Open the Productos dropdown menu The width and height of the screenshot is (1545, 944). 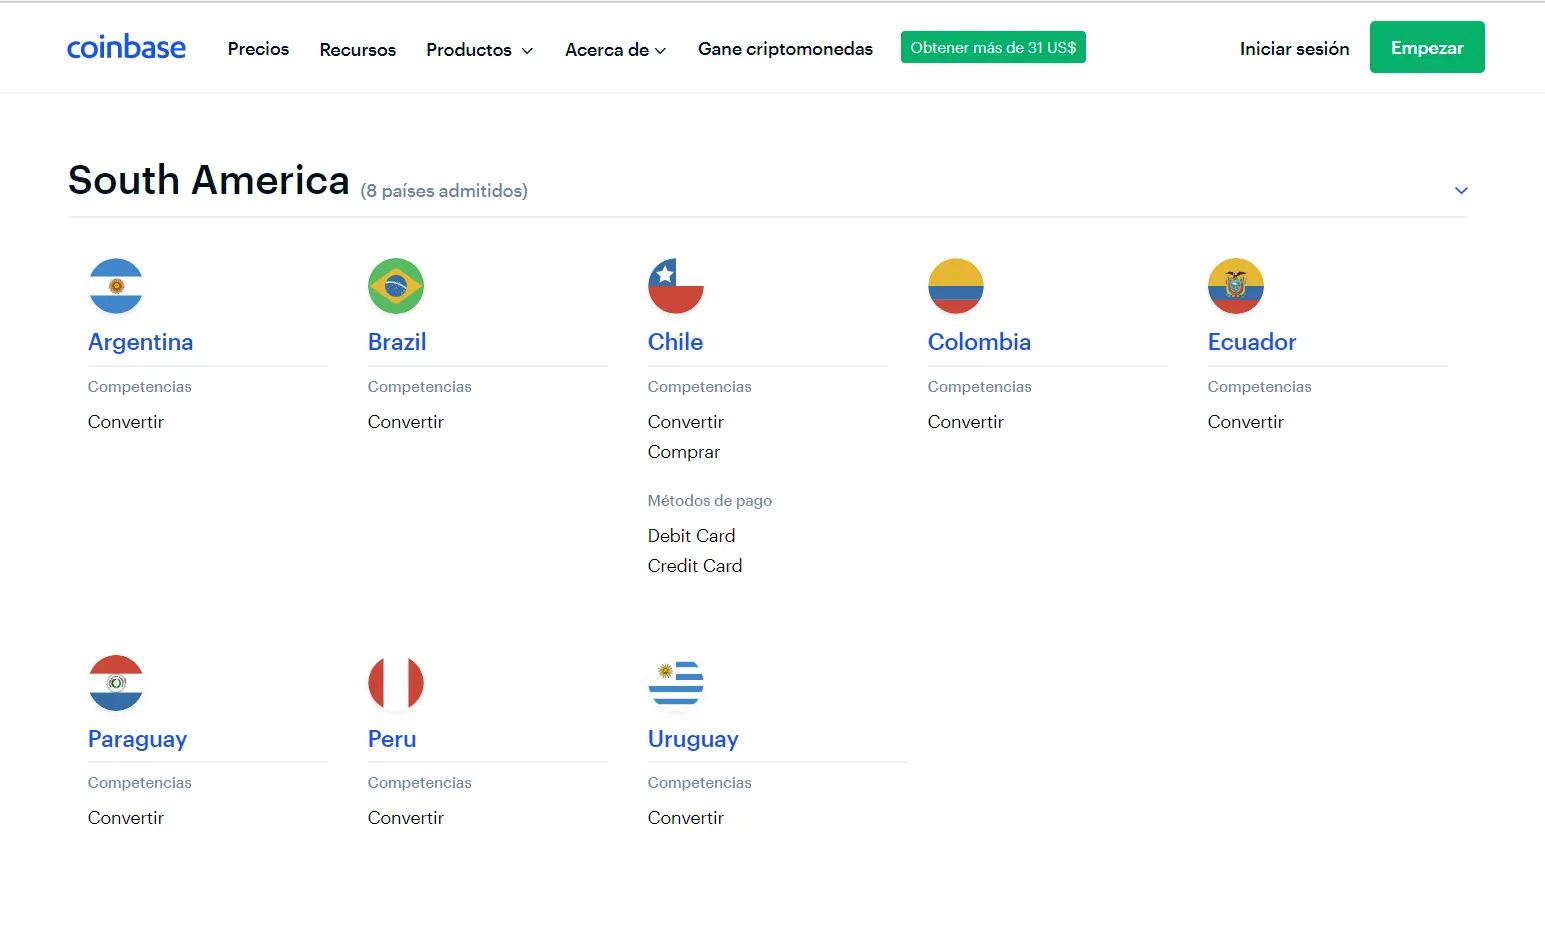pos(479,49)
